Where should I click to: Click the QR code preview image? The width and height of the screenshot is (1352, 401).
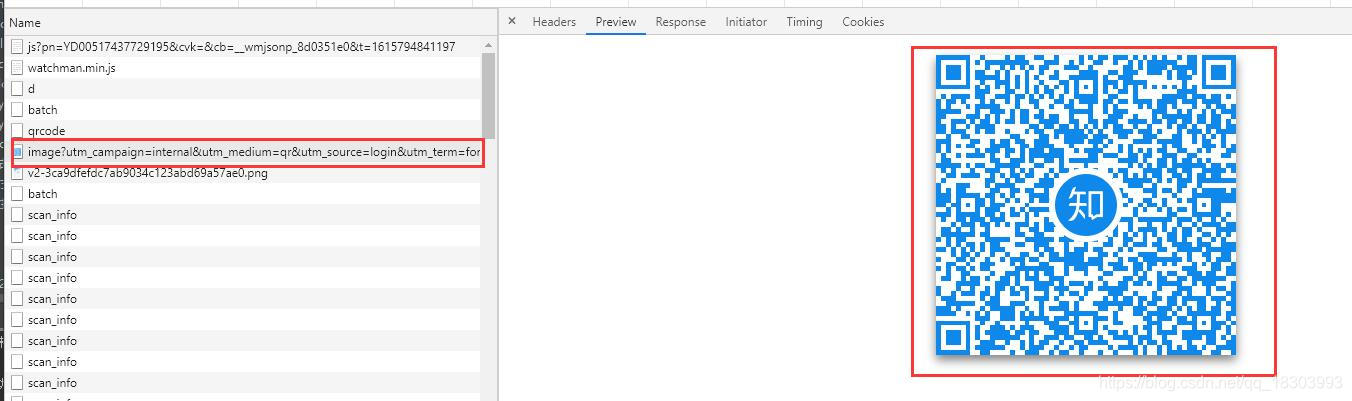[x=1085, y=205]
